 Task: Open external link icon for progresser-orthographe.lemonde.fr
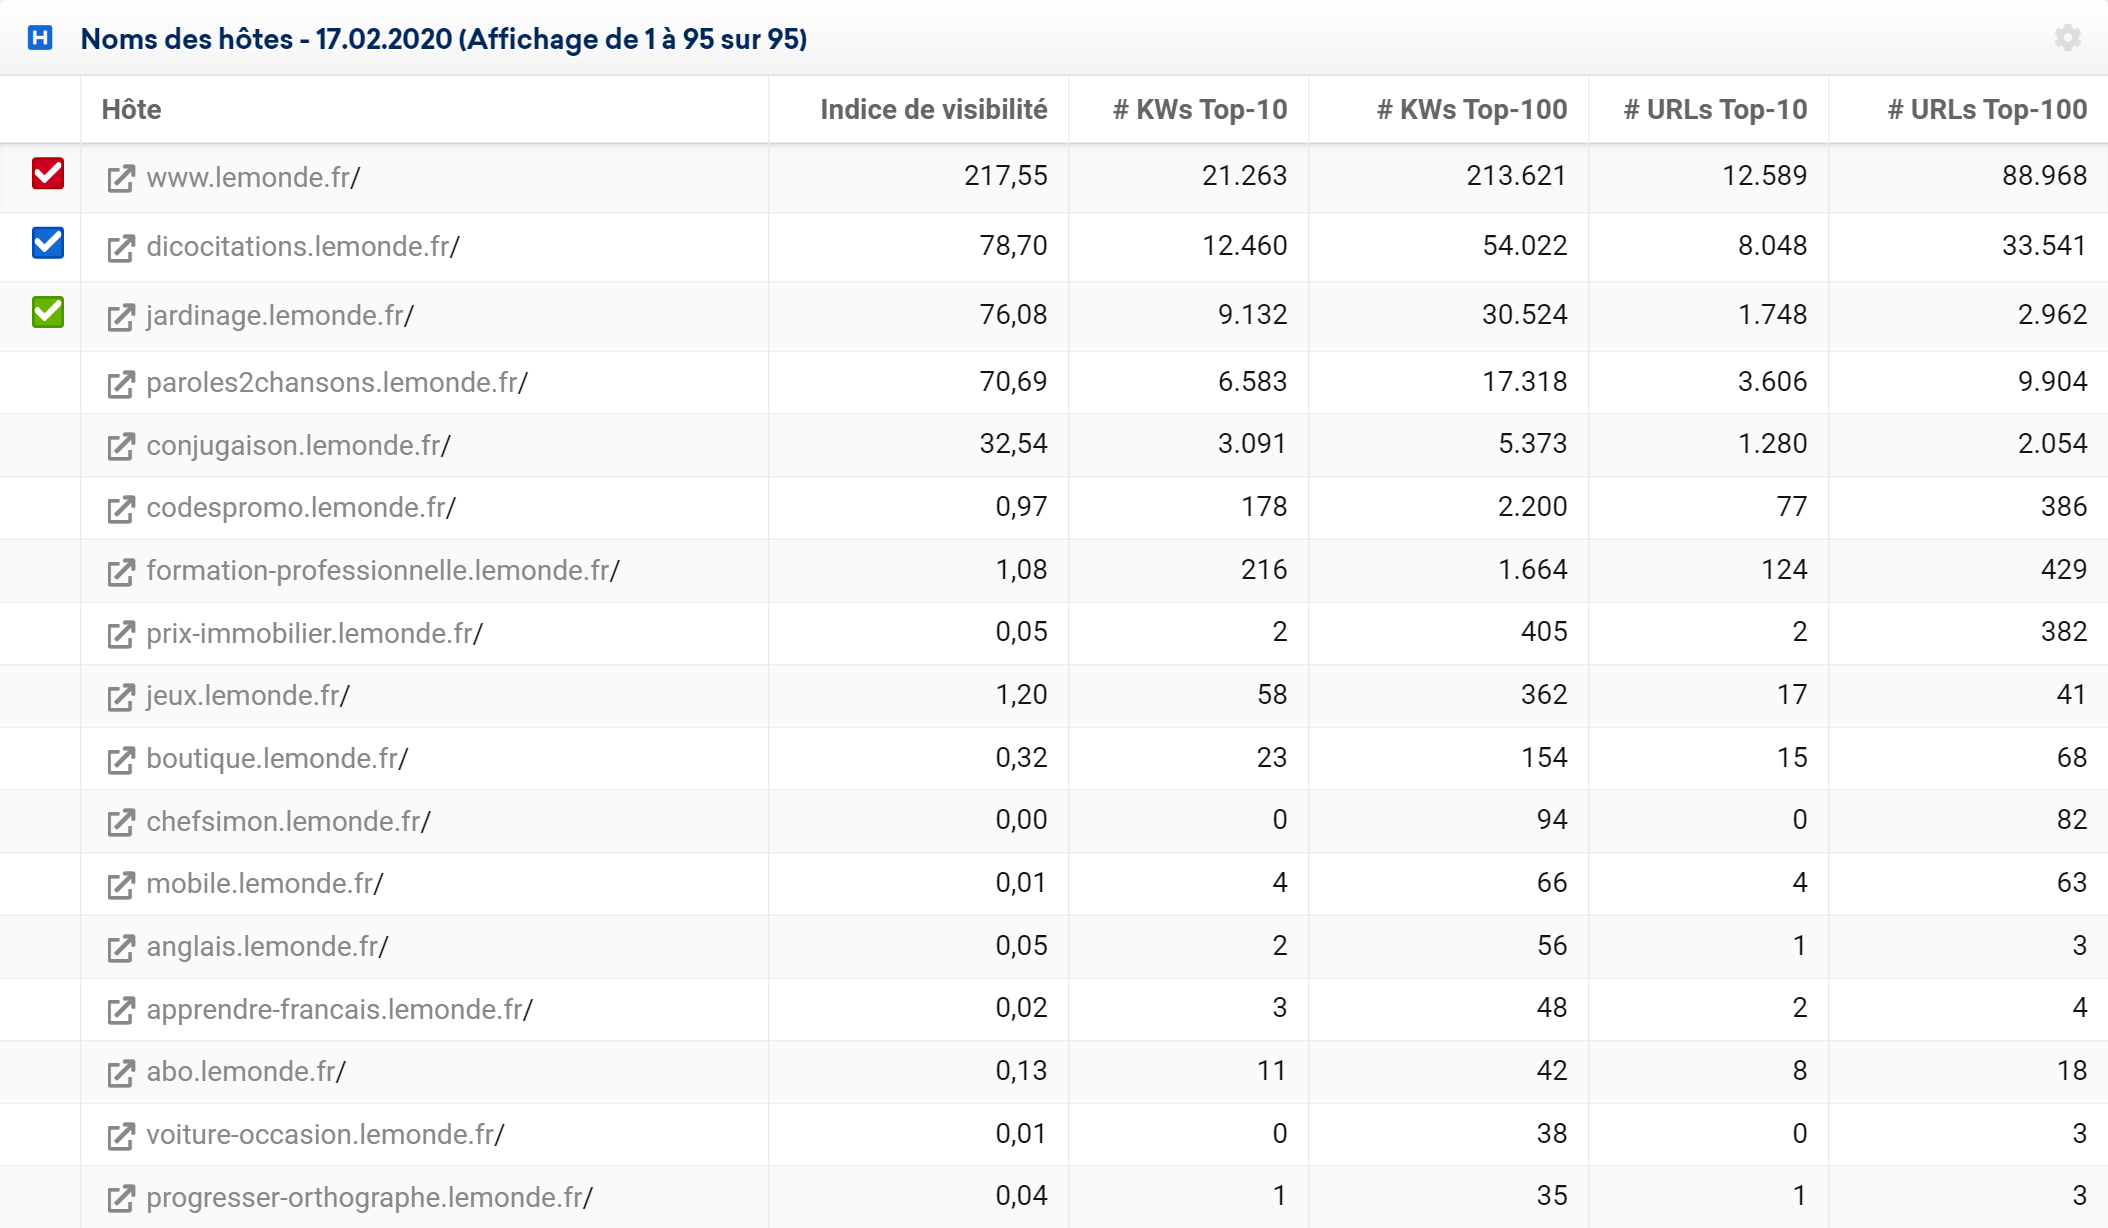tap(121, 1198)
